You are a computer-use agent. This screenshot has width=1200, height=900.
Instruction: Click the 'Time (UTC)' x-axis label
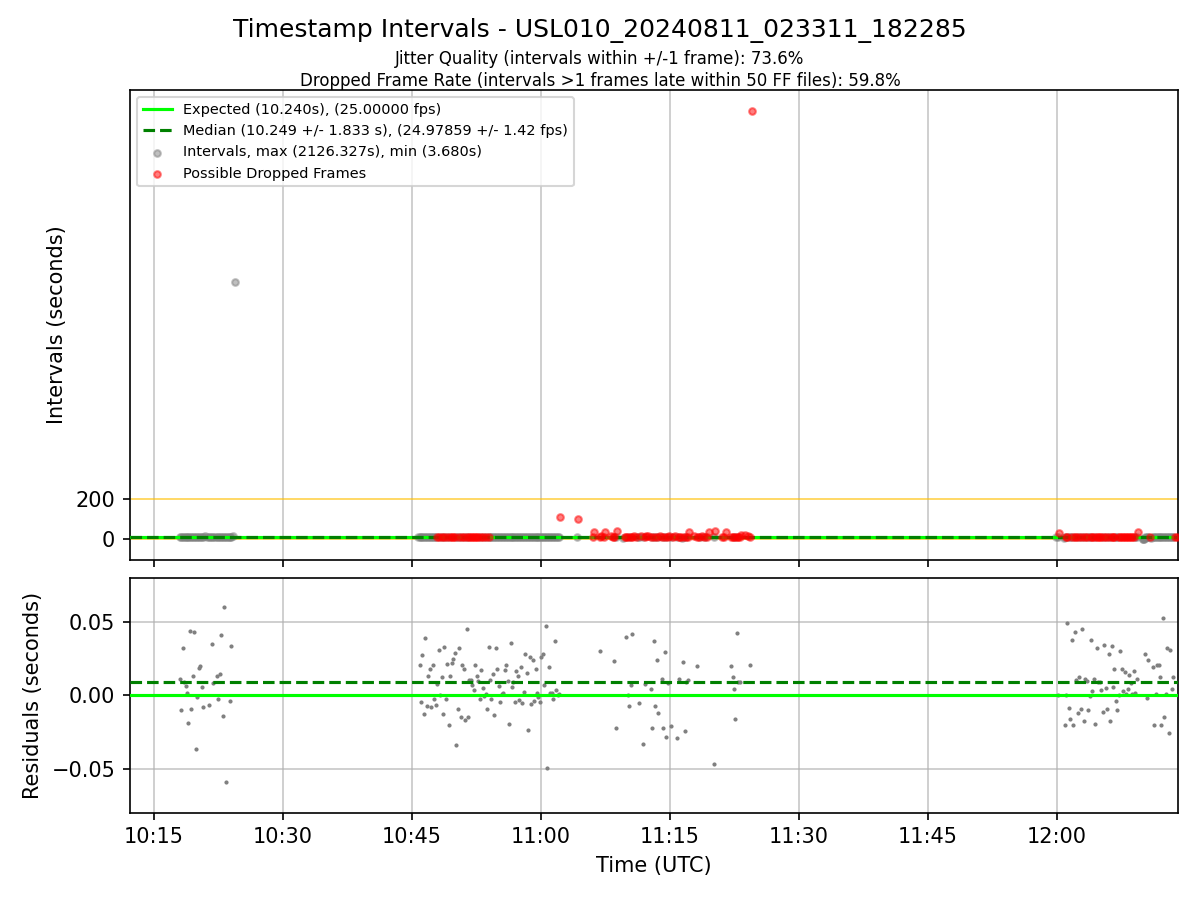653,865
